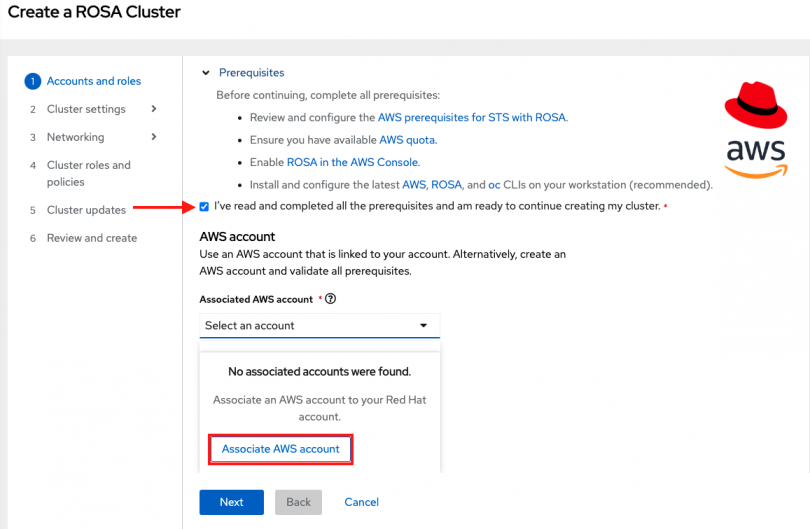Click the Cancel link
Screen dimensions: 810x529
tap(361, 502)
